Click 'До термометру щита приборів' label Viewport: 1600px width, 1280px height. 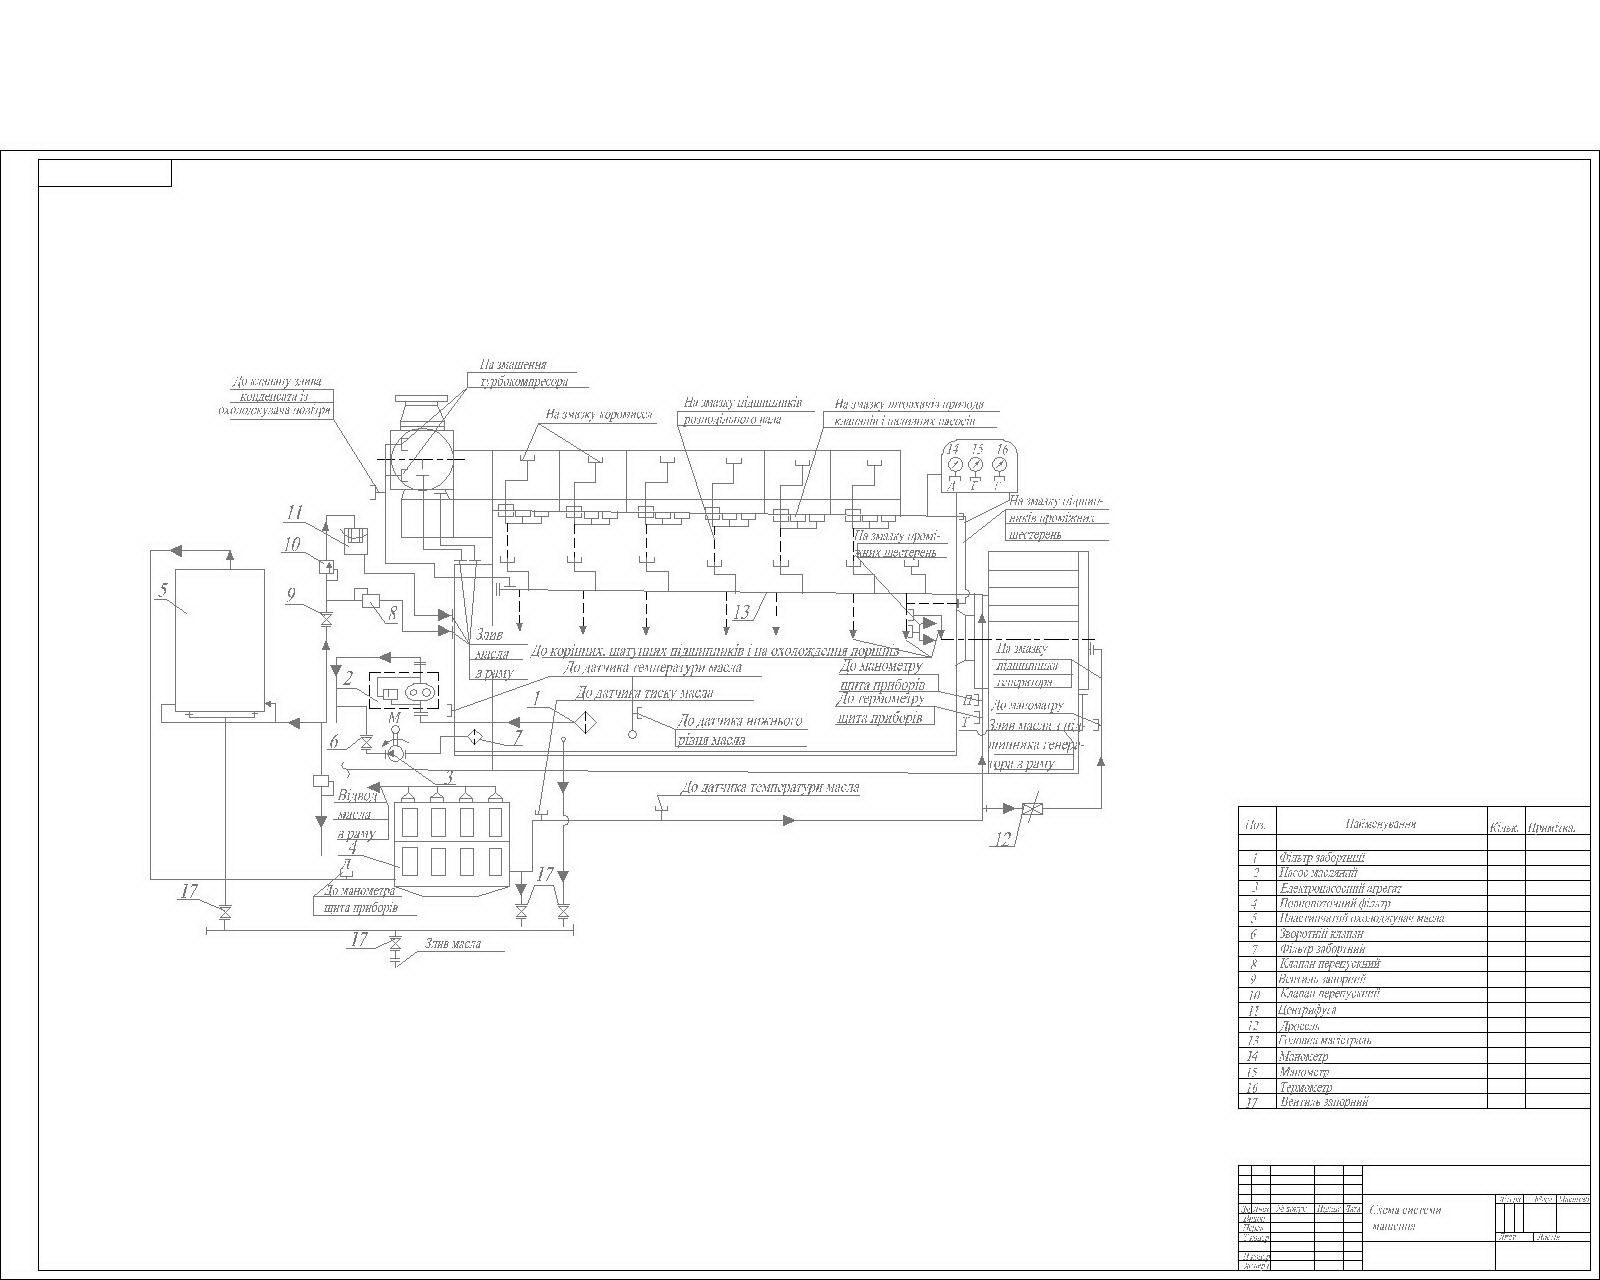884,707
